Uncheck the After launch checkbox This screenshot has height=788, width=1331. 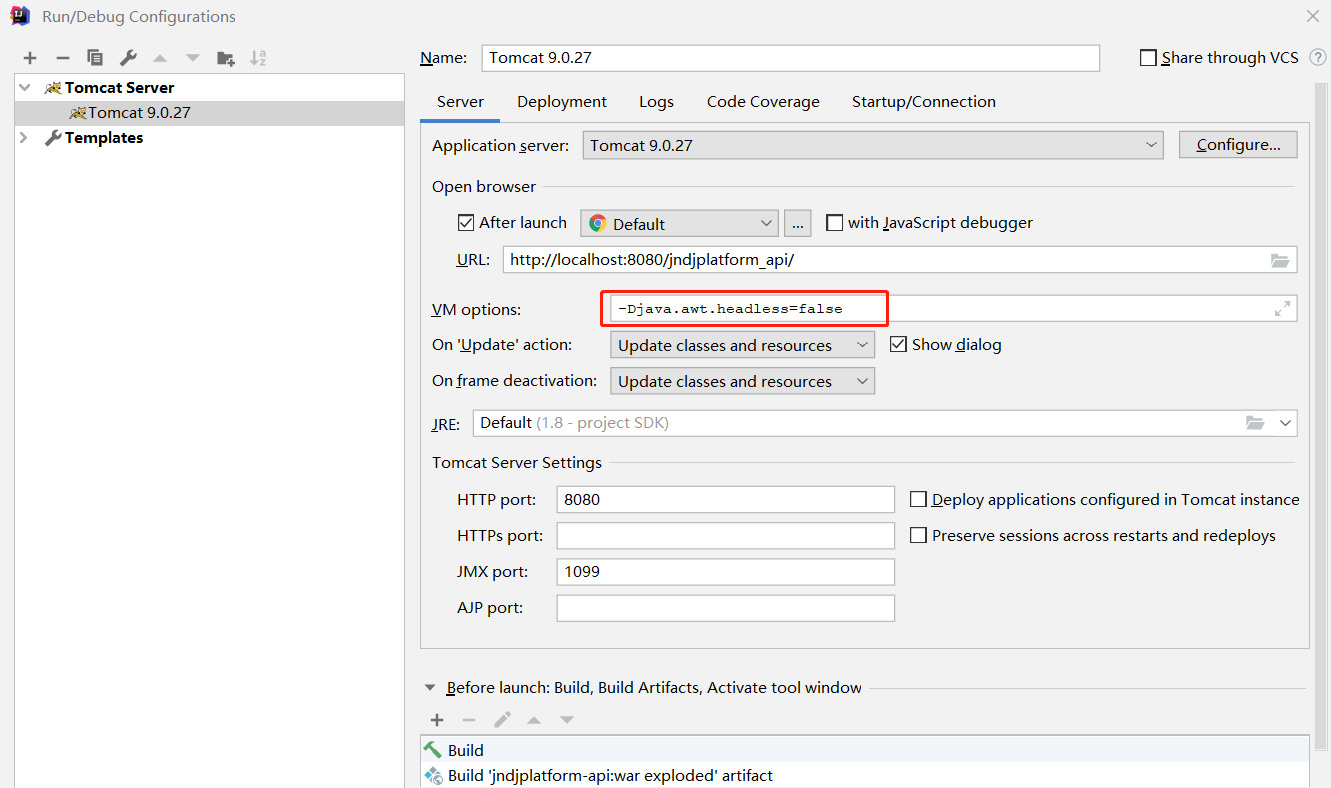tap(465, 223)
